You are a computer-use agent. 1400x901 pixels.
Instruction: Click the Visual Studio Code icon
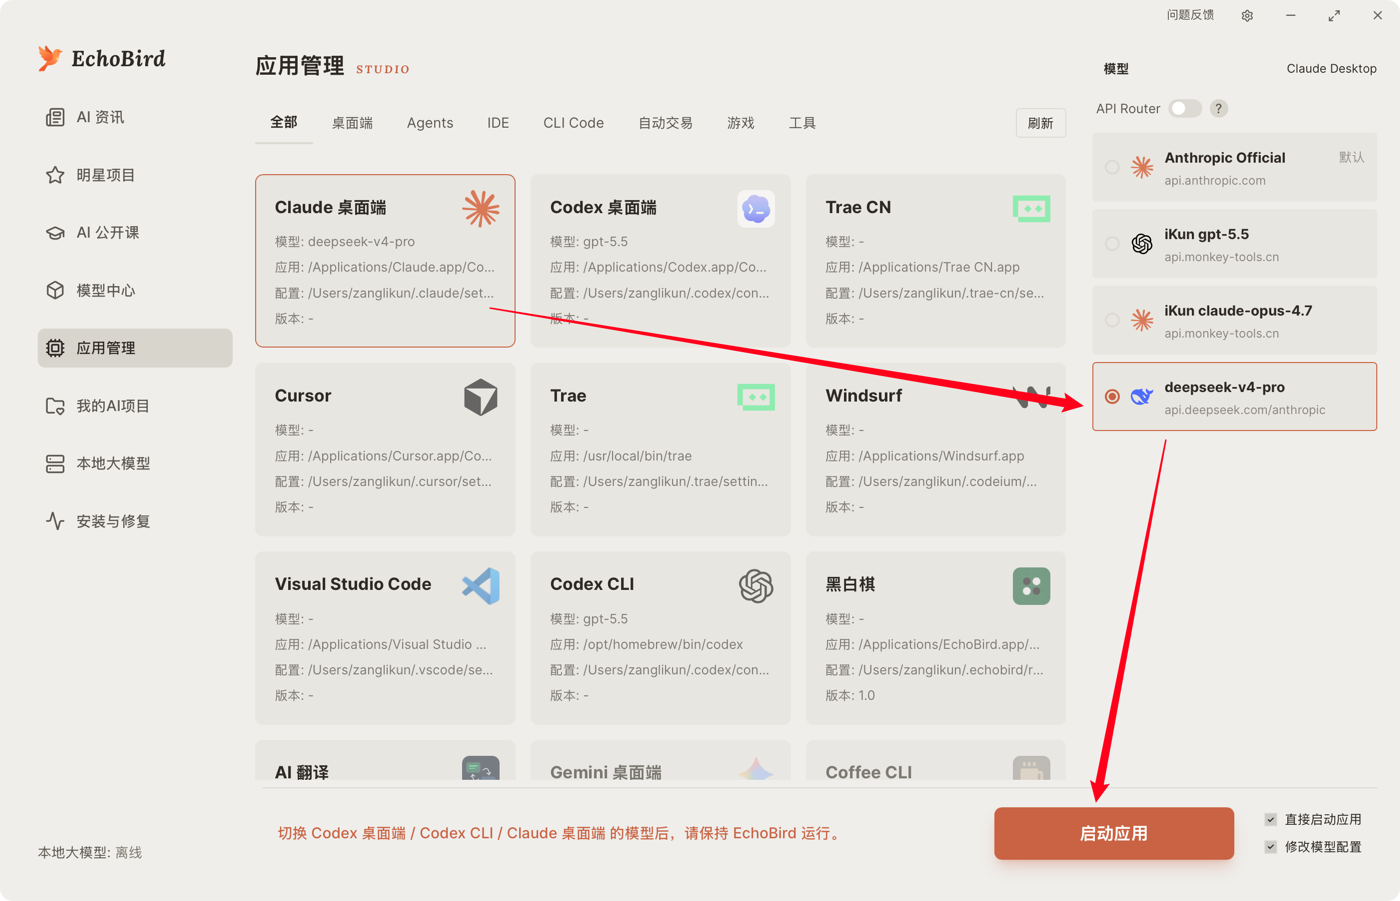[x=481, y=586]
